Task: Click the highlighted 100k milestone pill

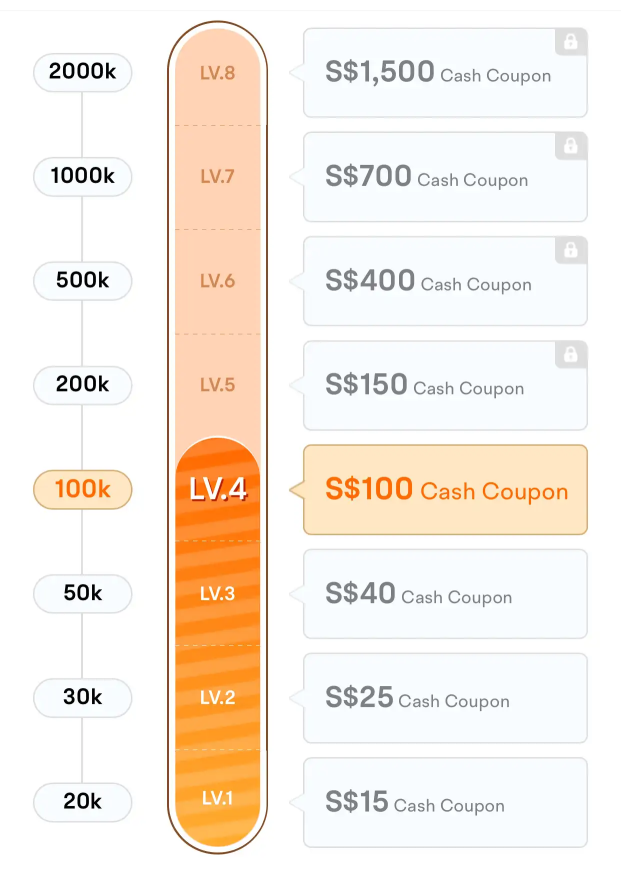Action: click(83, 489)
